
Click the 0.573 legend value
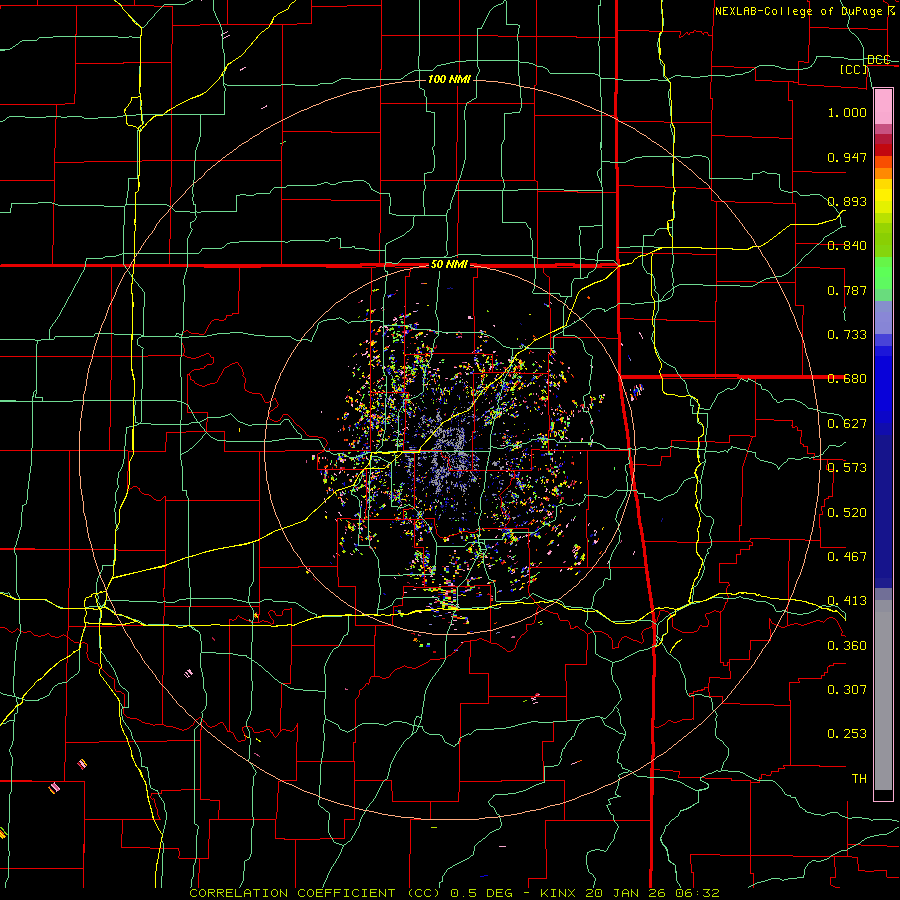847,468
